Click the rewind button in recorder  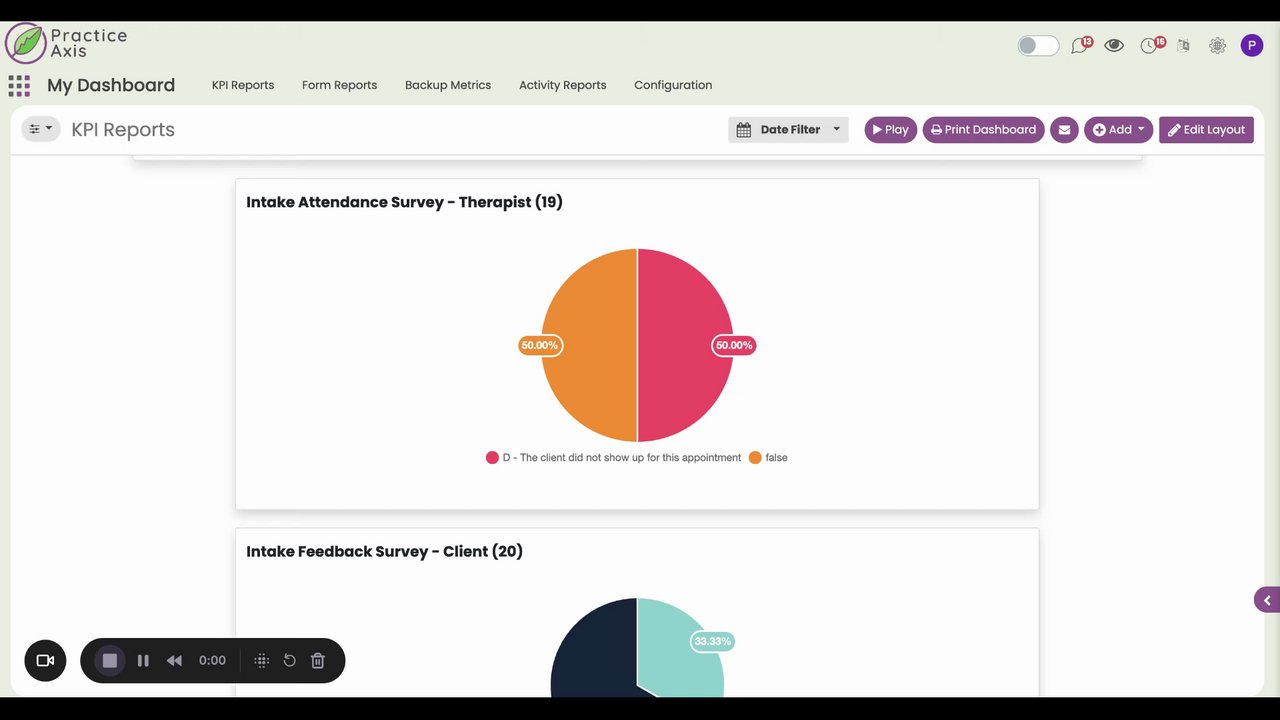click(x=174, y=660)
